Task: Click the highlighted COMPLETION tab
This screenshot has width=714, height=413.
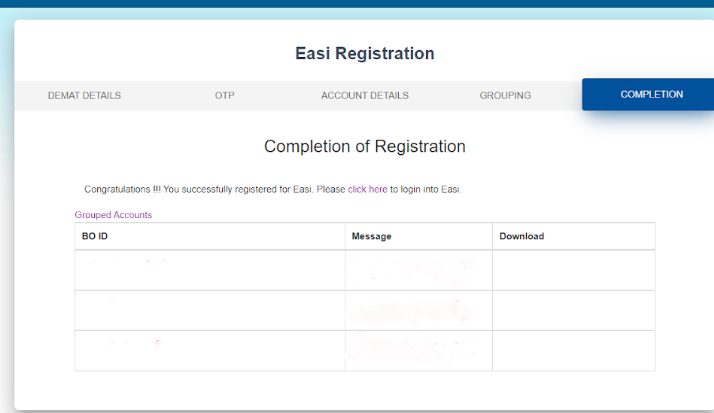Action: pyautogui.click(x=651, y=95)
